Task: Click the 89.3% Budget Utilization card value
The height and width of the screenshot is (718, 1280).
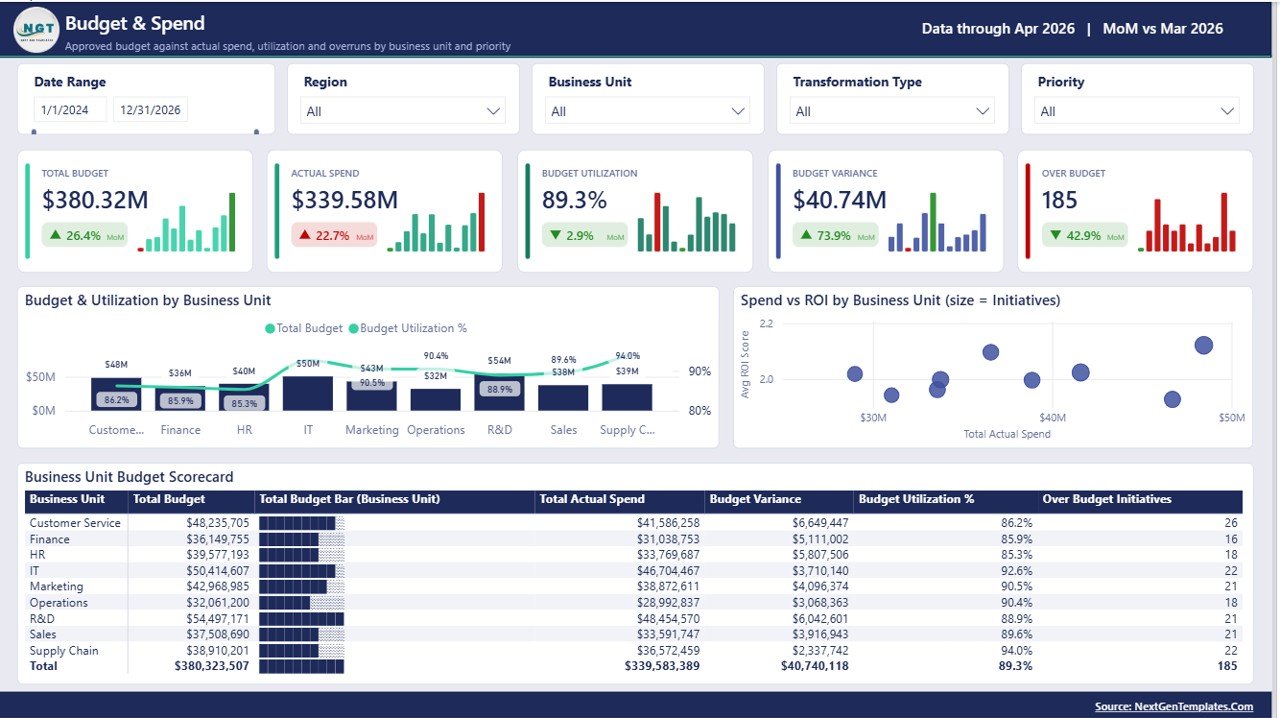Action: pyautogui.click(x=574, y=200)
